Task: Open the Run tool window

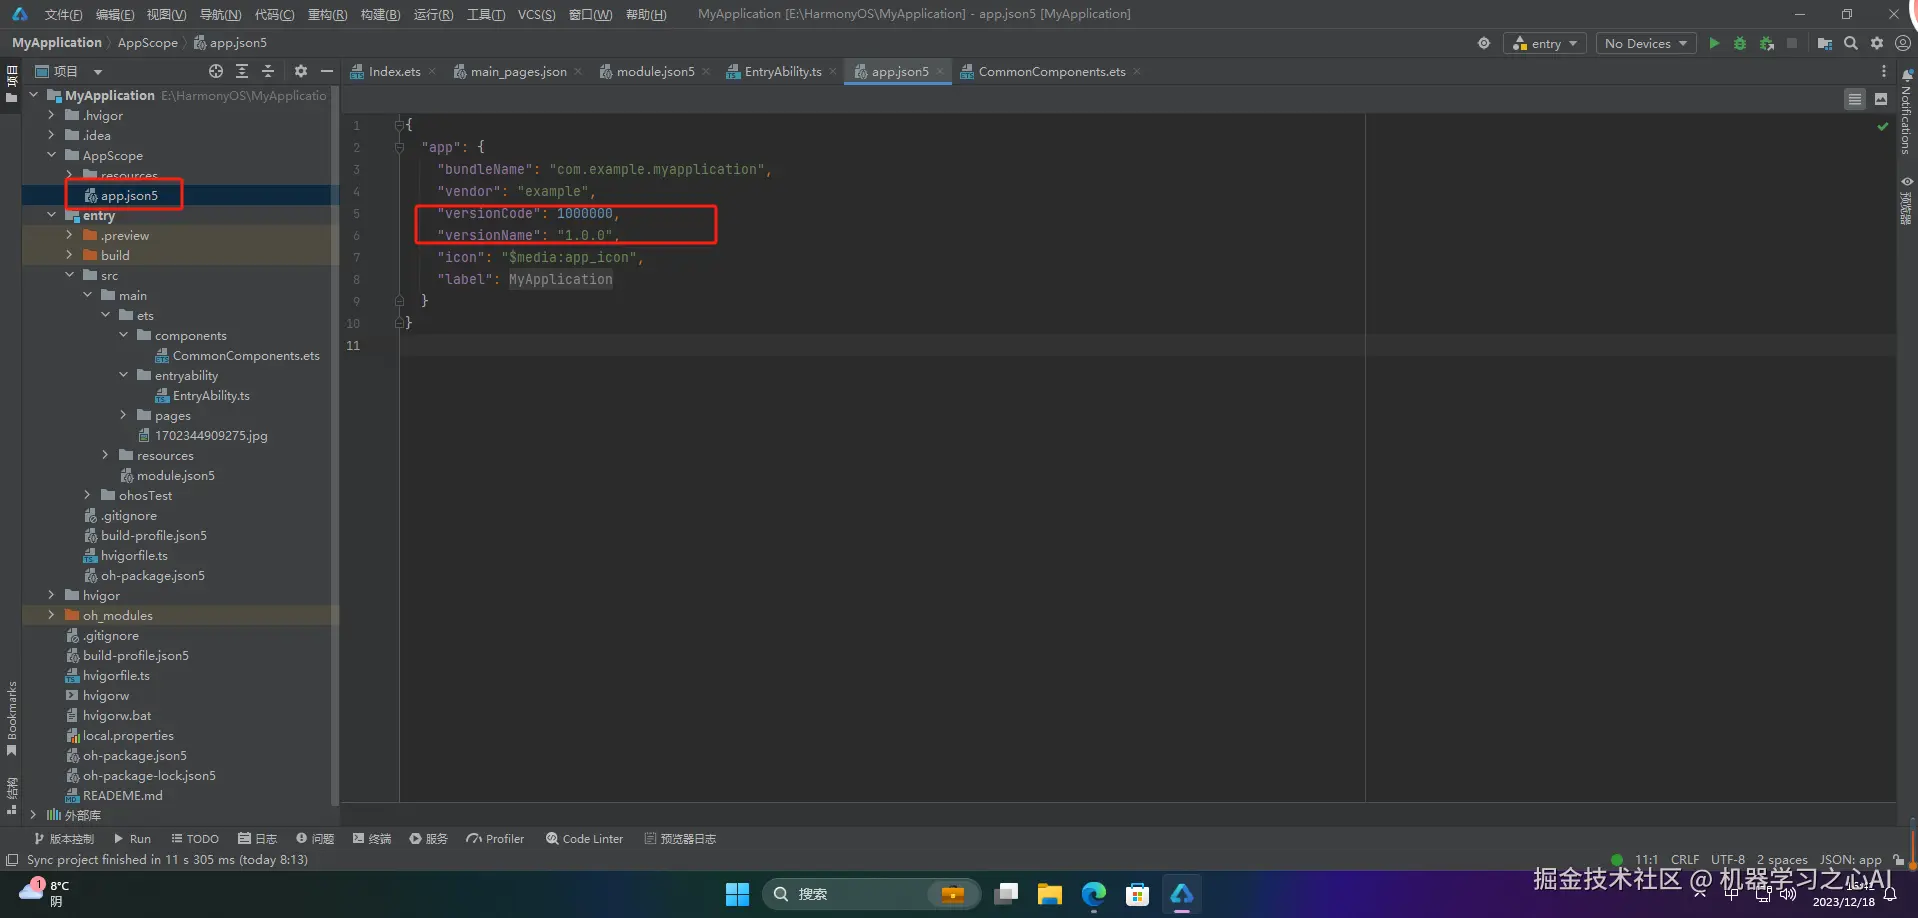Action: 132,839
